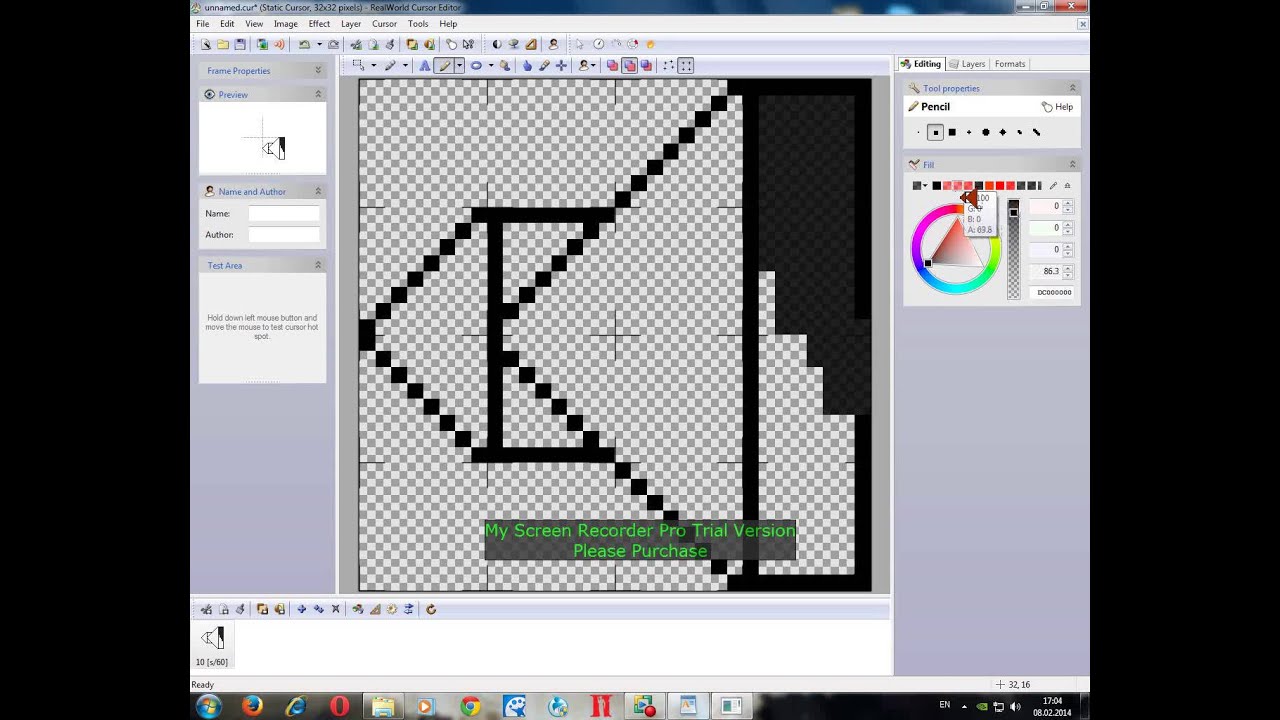Open dropdown arrow next to Undo
Viewport: 1280px width, 720px height.
(319, 44)
